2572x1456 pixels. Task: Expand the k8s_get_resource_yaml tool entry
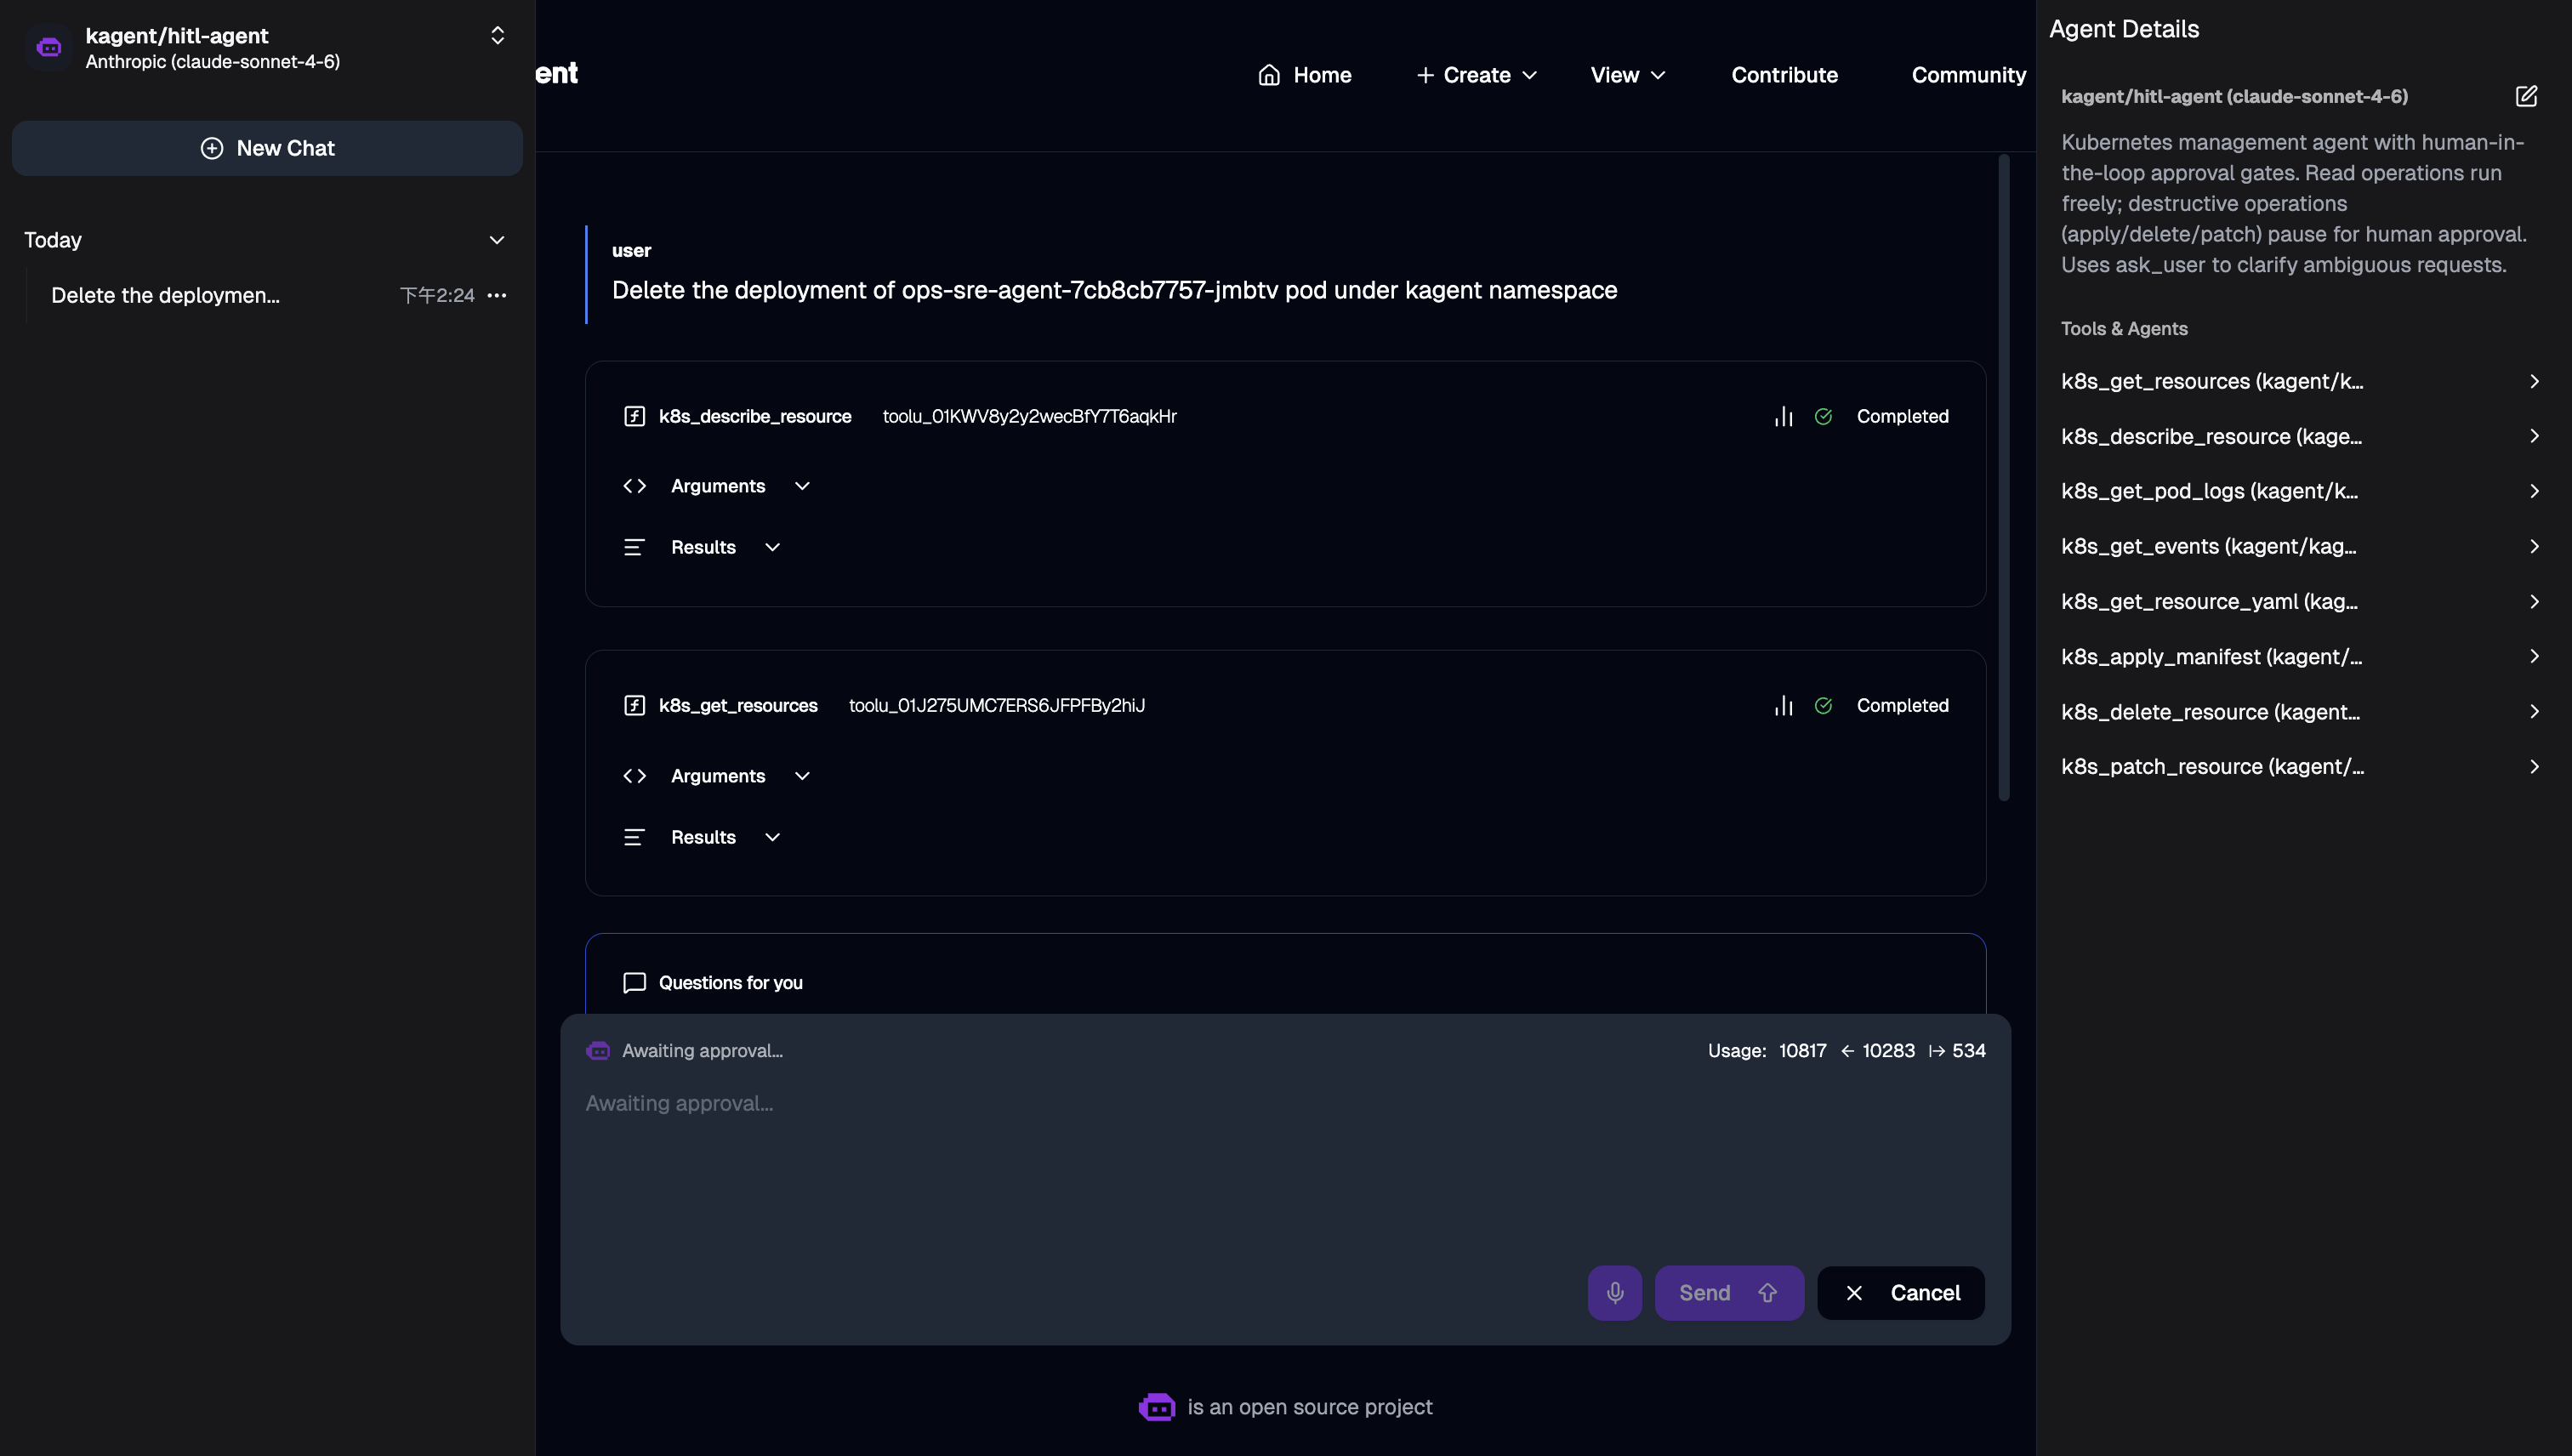pos(2300,601)
